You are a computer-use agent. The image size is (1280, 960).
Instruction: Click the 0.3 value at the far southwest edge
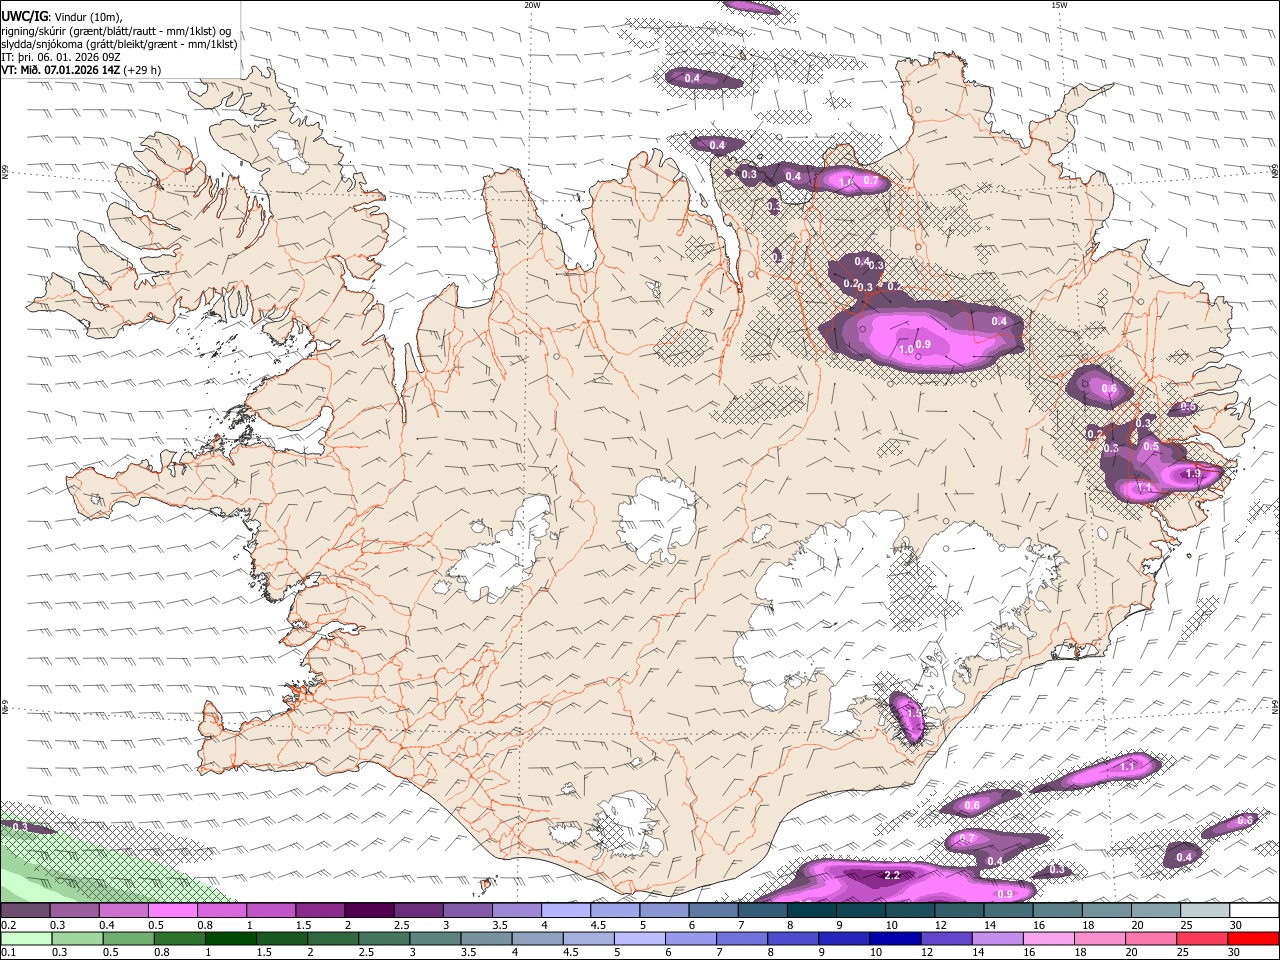(x=20, y=827)
